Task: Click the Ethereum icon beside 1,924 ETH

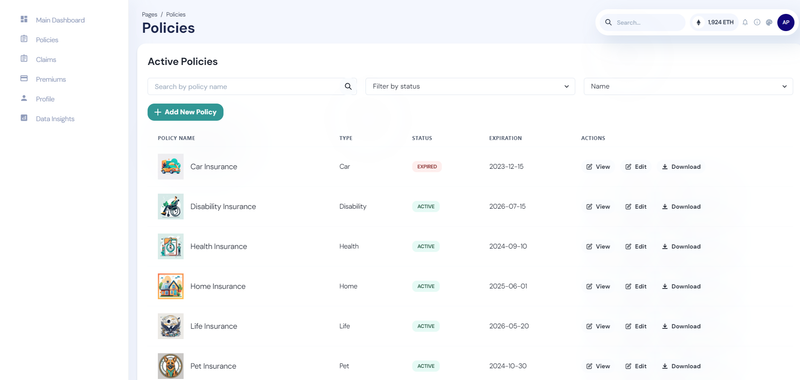Action: pyautogui.click(x=699, y=22)
